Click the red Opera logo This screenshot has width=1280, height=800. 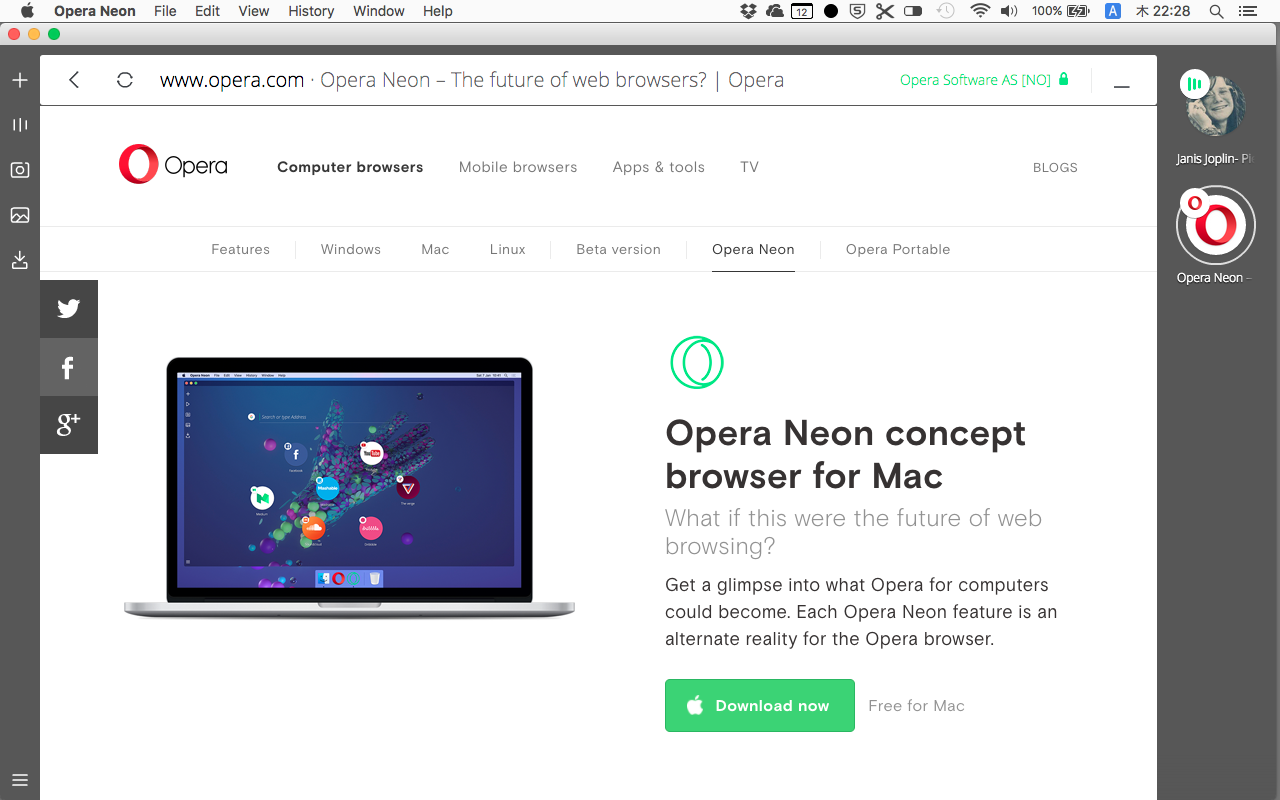pyautogui.click(x=173, y=165)
